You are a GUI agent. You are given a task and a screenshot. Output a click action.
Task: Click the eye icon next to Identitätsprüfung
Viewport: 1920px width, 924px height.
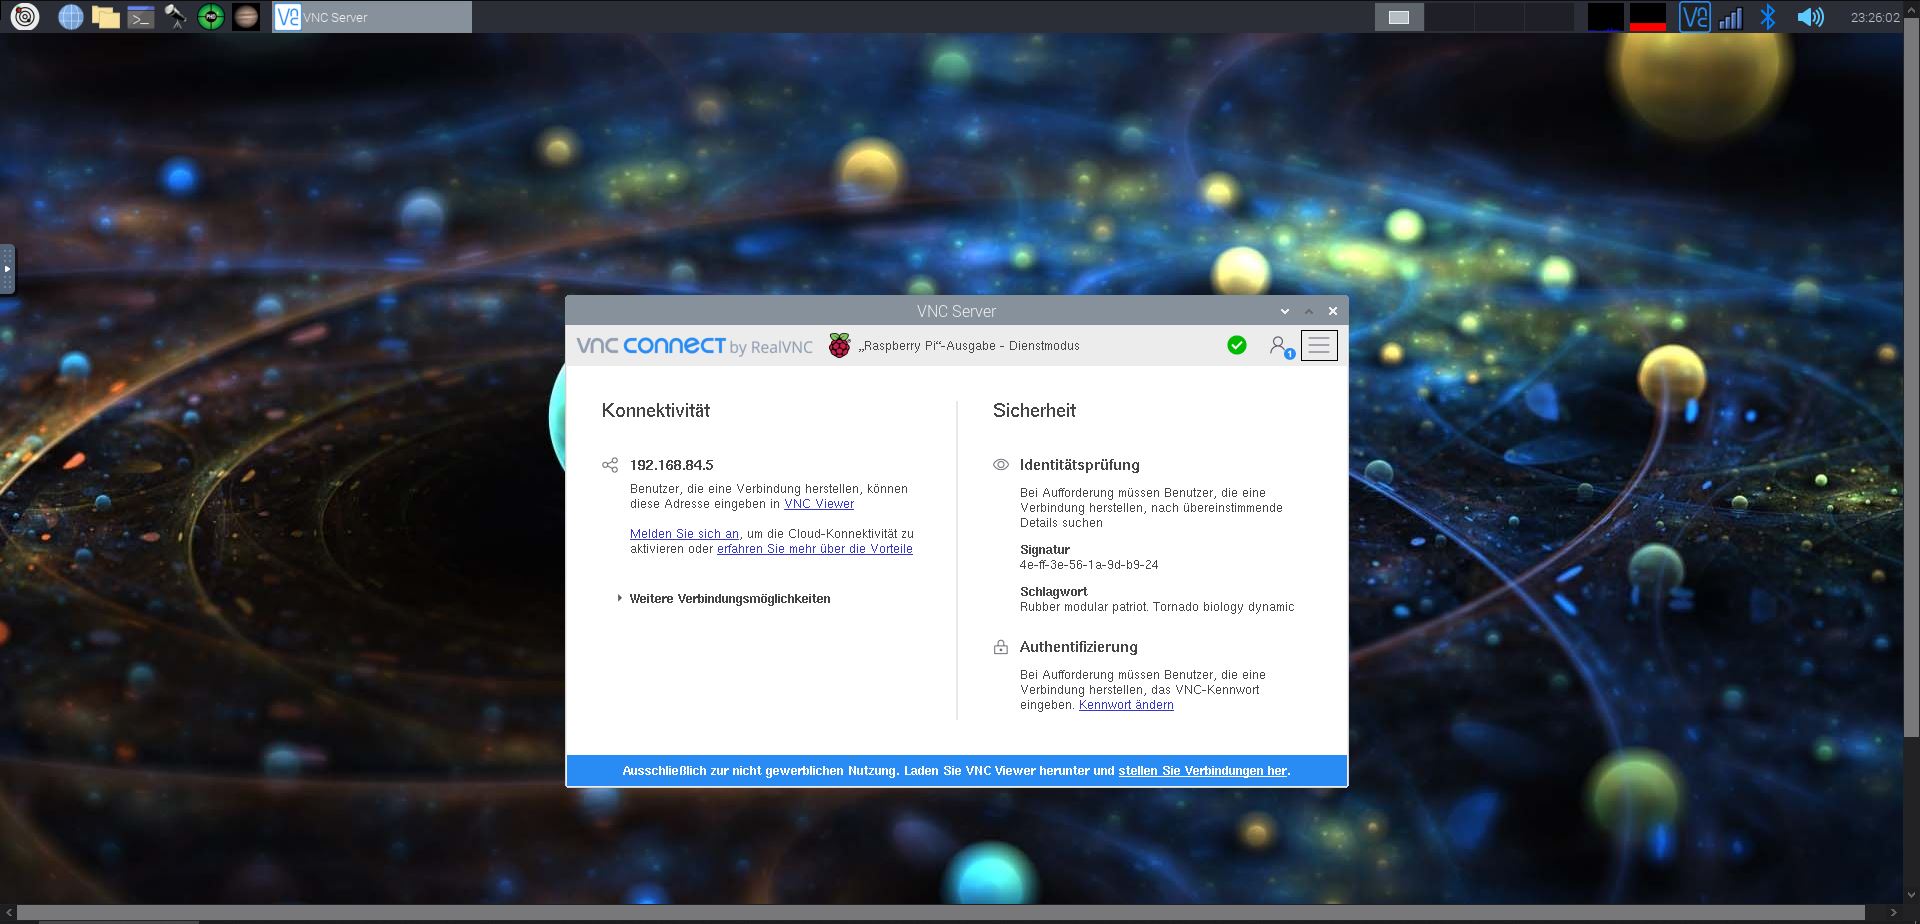[x=1001, y=465]
